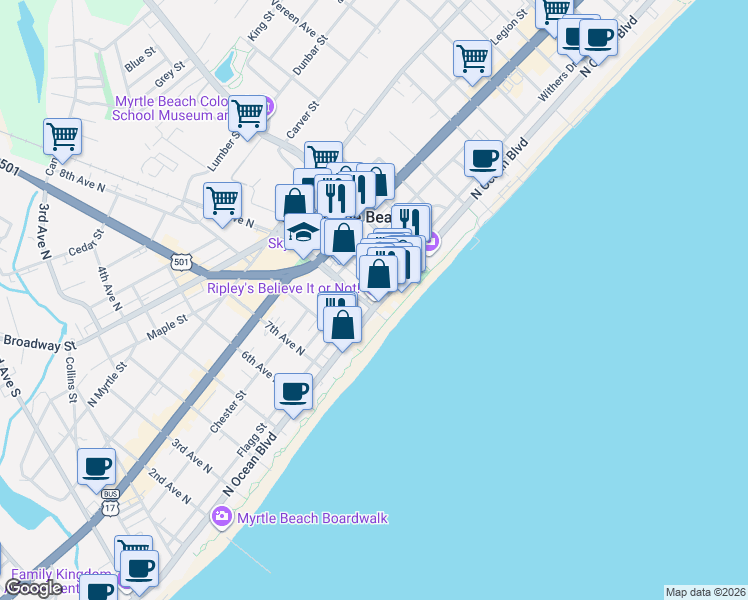This screenshot has width=748, height=600.
Task: Click the coffee cup marker beside Family Kingdom
Action: tap(139, 569)
